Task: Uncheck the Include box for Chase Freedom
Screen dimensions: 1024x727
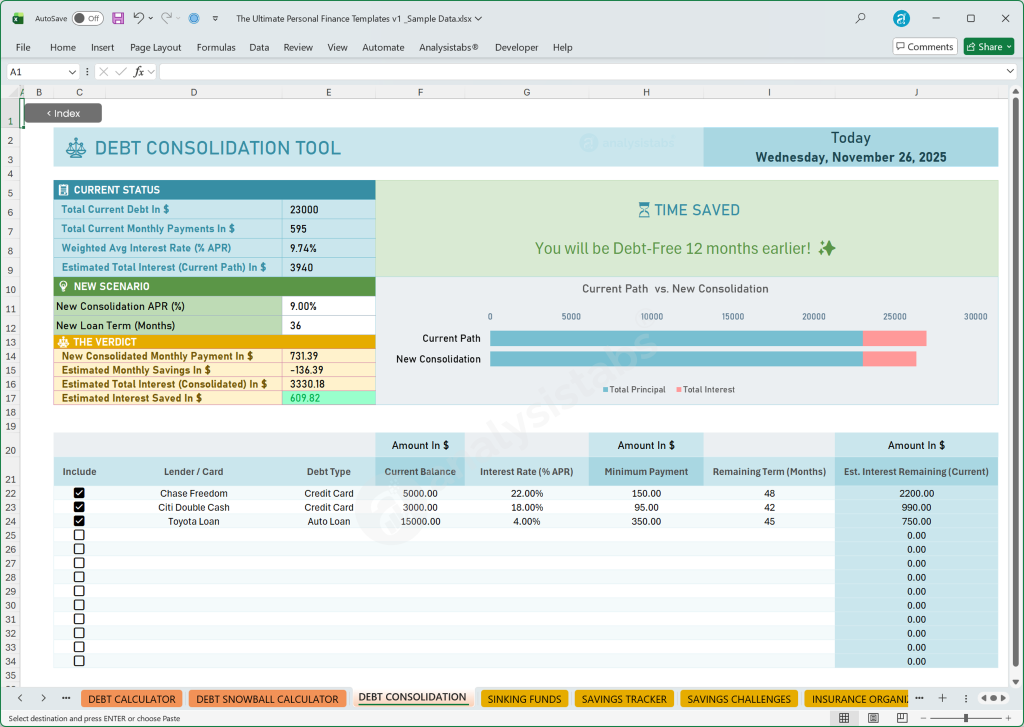Action: [x=79, y=493]
